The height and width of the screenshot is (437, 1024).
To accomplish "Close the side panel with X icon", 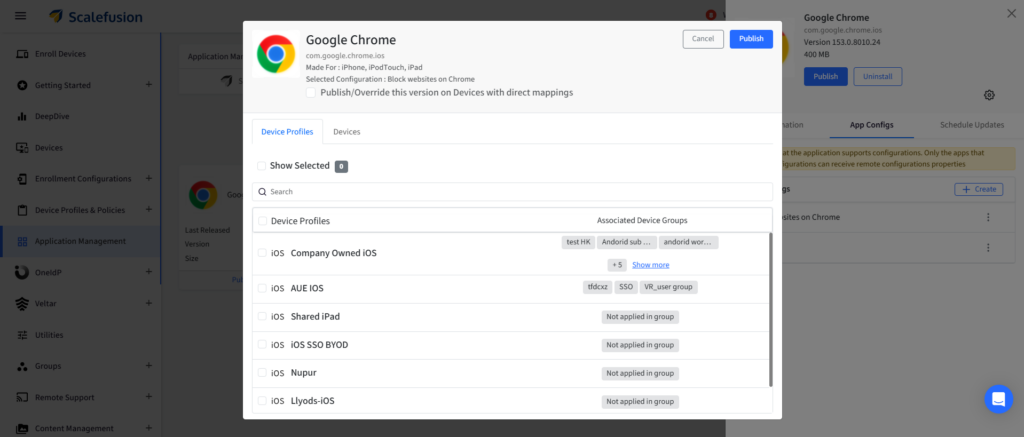I will pos(1011,14).
